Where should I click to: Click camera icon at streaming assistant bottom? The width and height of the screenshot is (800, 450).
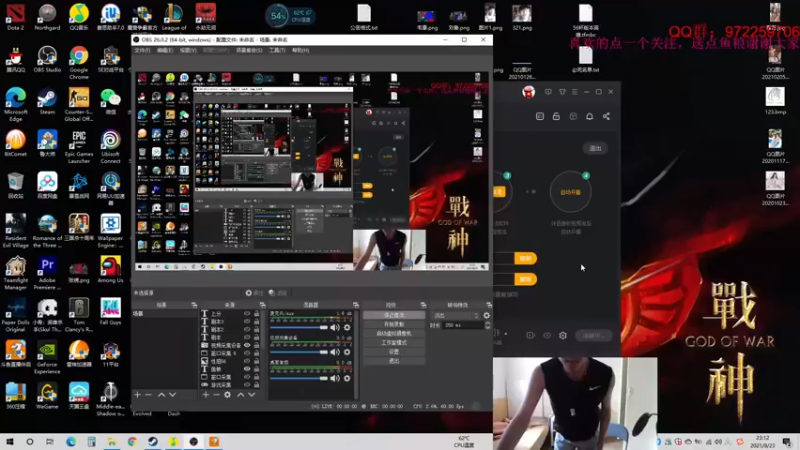click(x=530, y=335)
